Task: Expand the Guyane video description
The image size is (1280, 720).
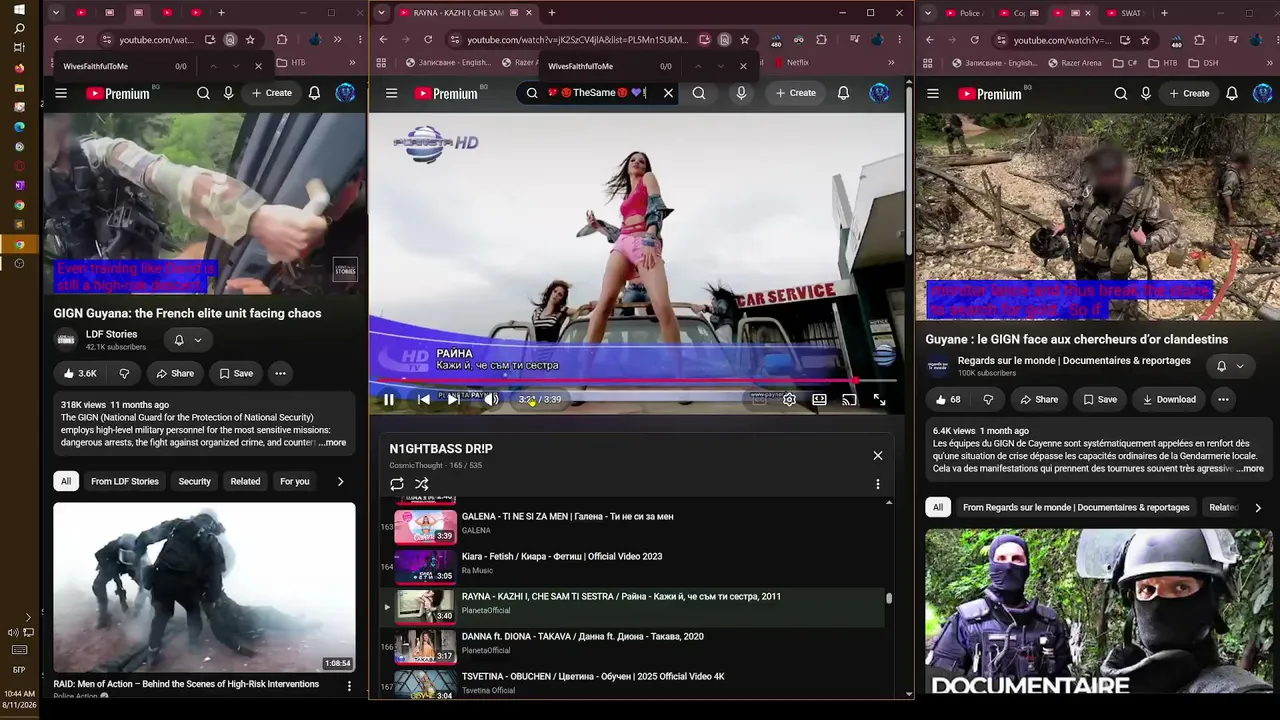Action: [x=1250, y=468]
